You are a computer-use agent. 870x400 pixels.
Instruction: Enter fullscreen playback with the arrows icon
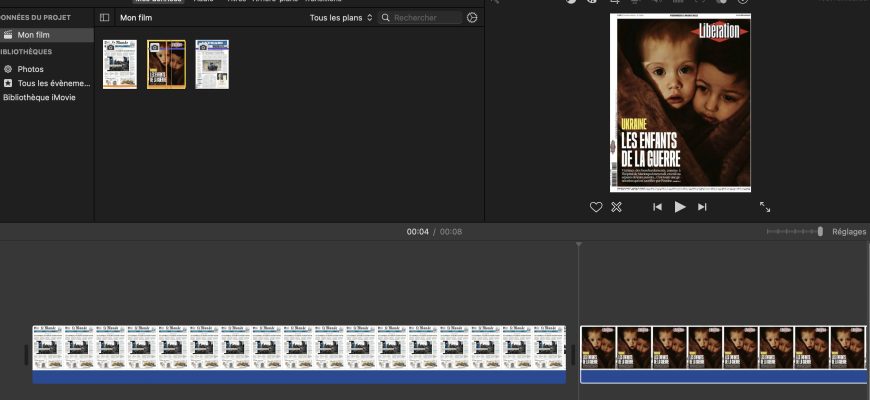coord(765,207)
